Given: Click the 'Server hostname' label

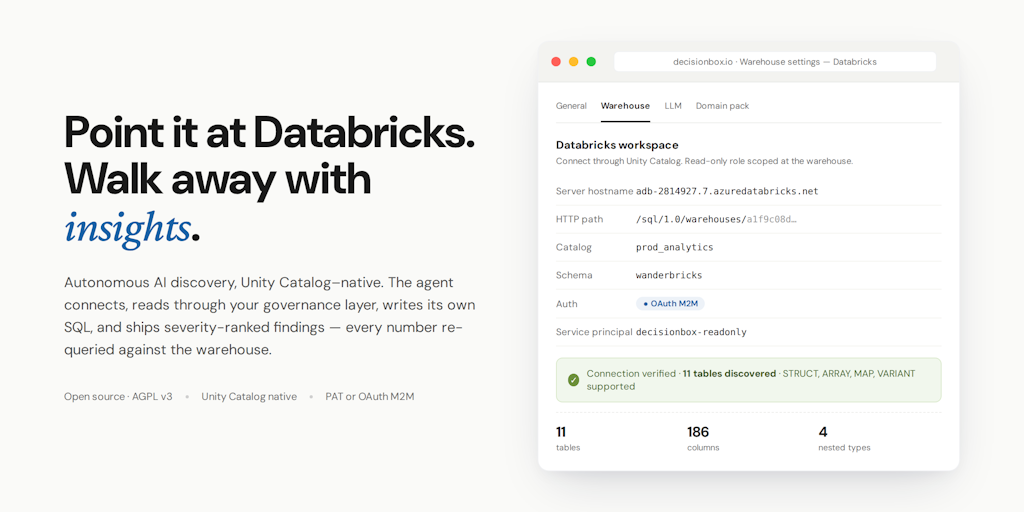Looking at the screenshot, I should pos(594,191).
